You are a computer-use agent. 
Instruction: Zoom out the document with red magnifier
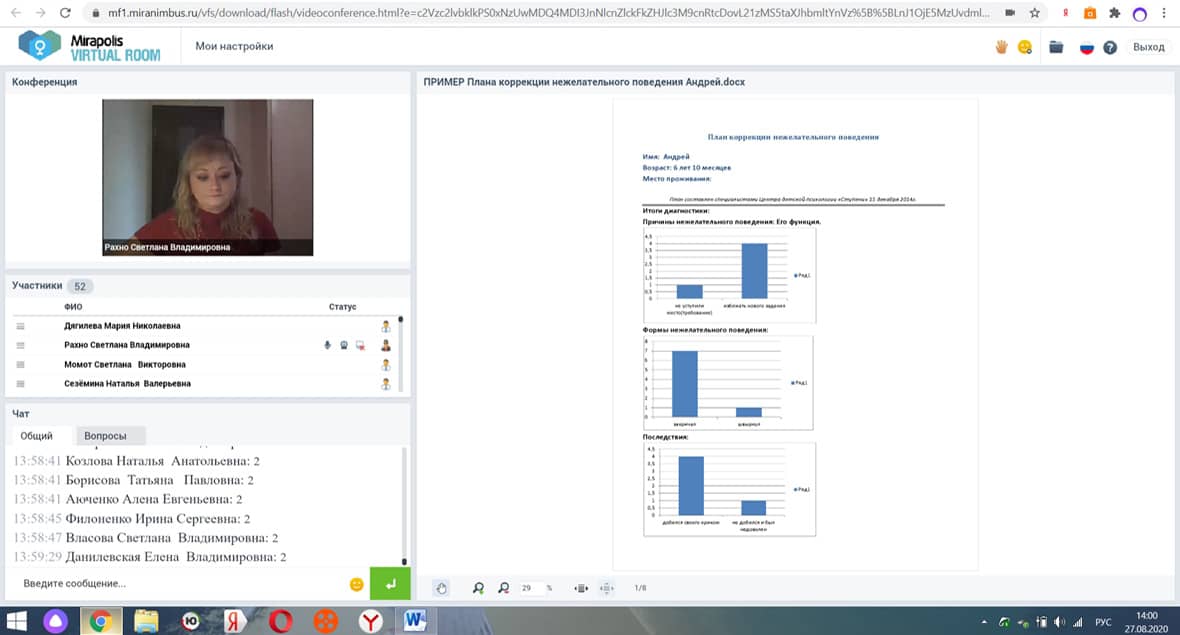click(503, 588)
